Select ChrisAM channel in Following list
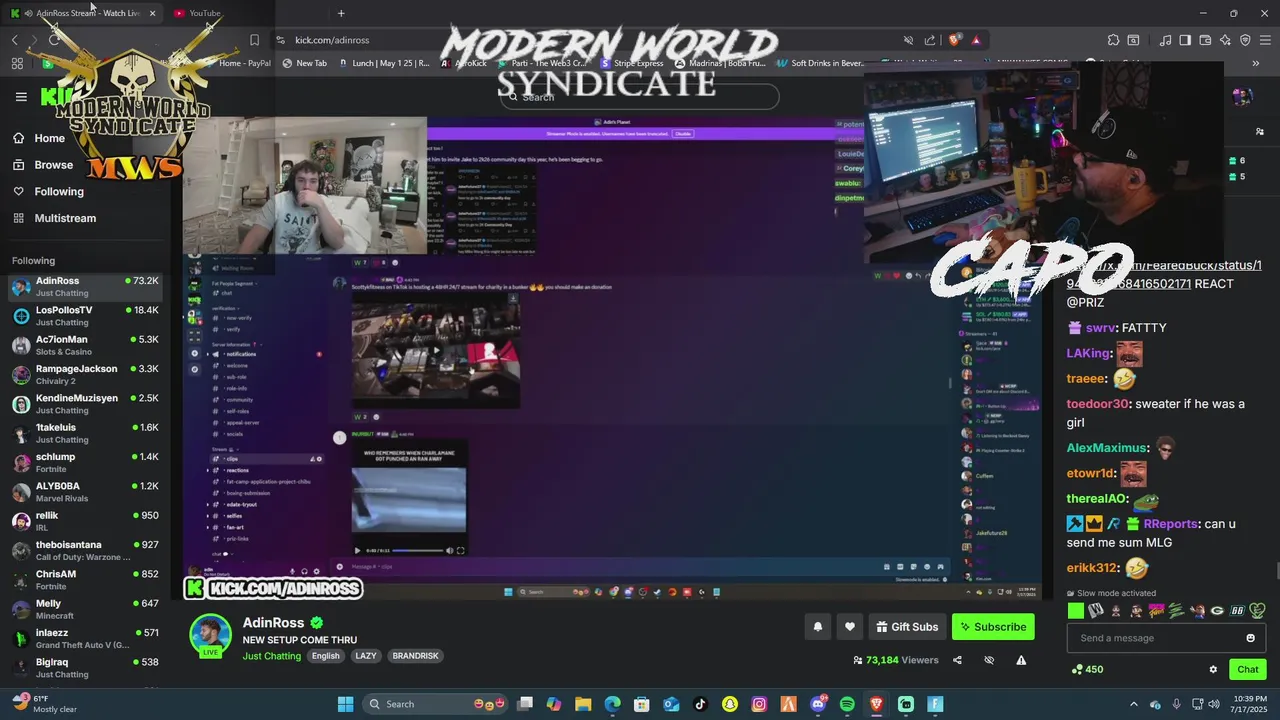Image resolution: width=1280 pixels, height=720 pixels. tap(86, 580)
